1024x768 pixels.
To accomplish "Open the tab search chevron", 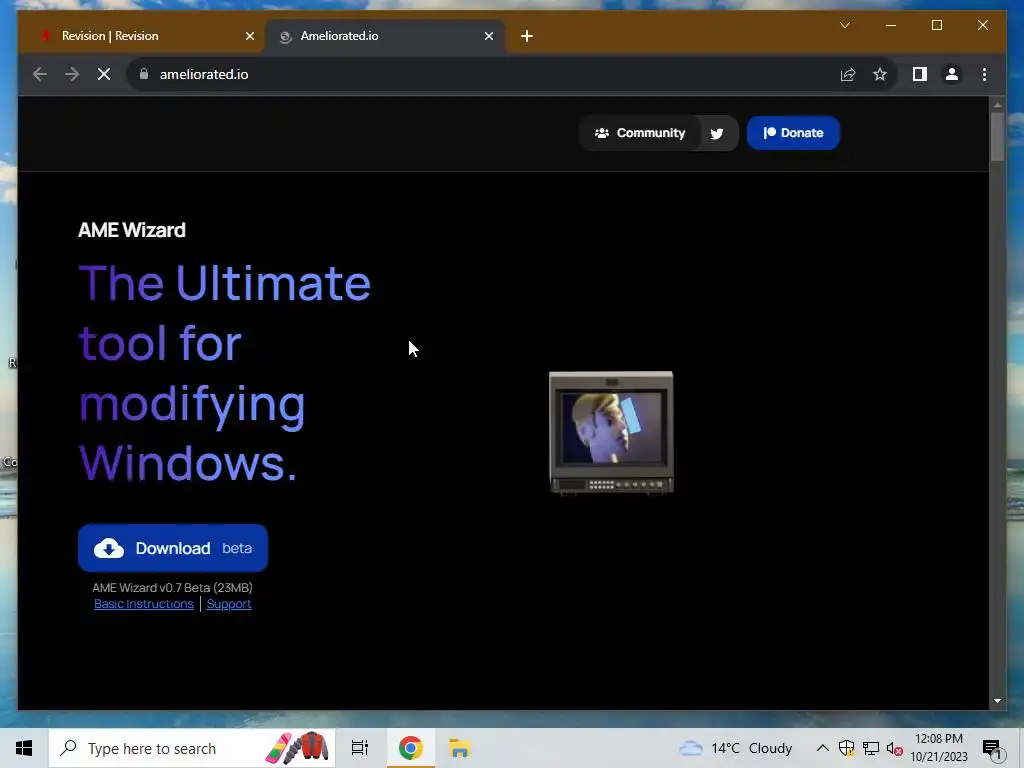I will tap(844, 25).
